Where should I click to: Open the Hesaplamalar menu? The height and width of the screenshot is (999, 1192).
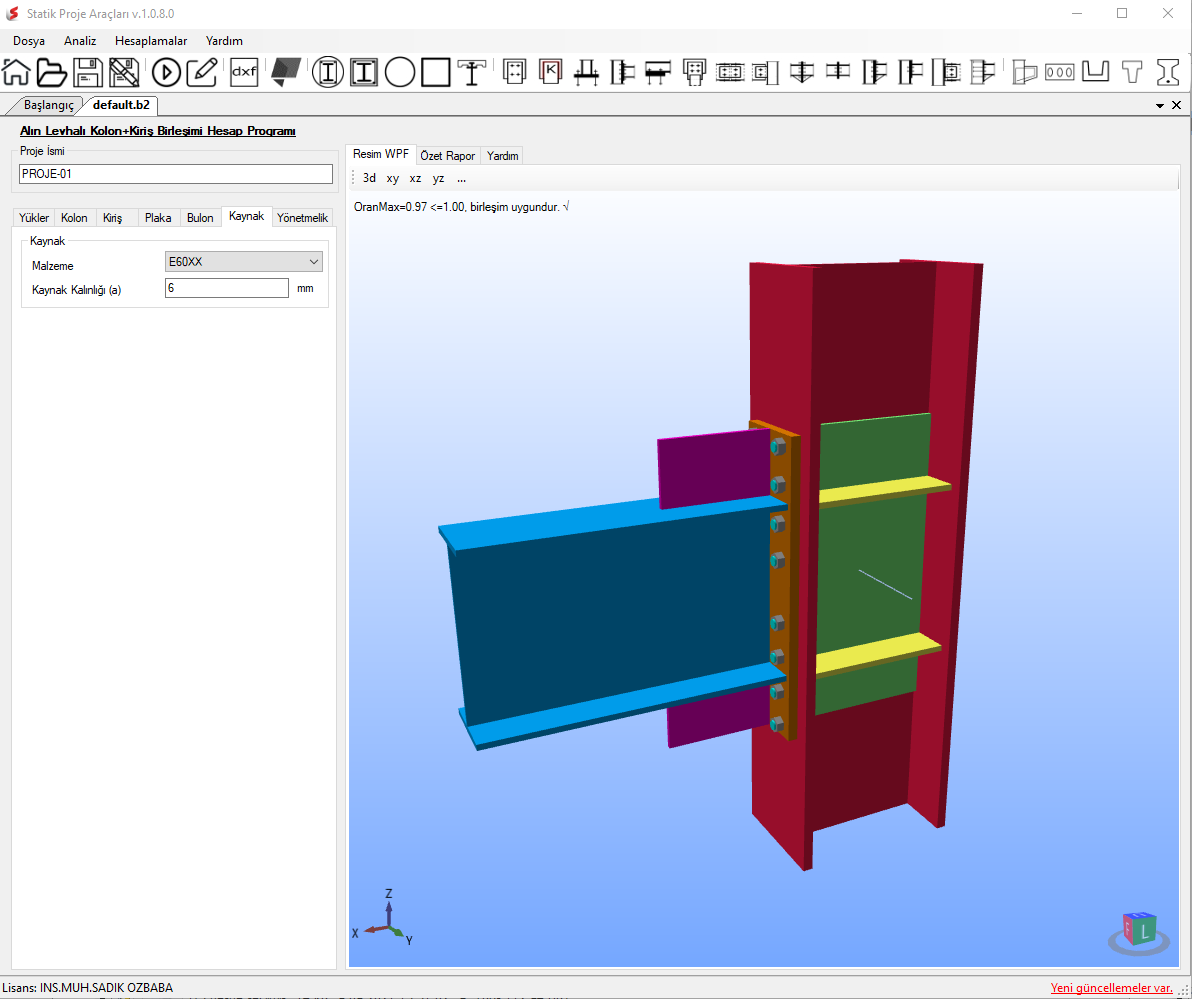[x=151, y=41]
